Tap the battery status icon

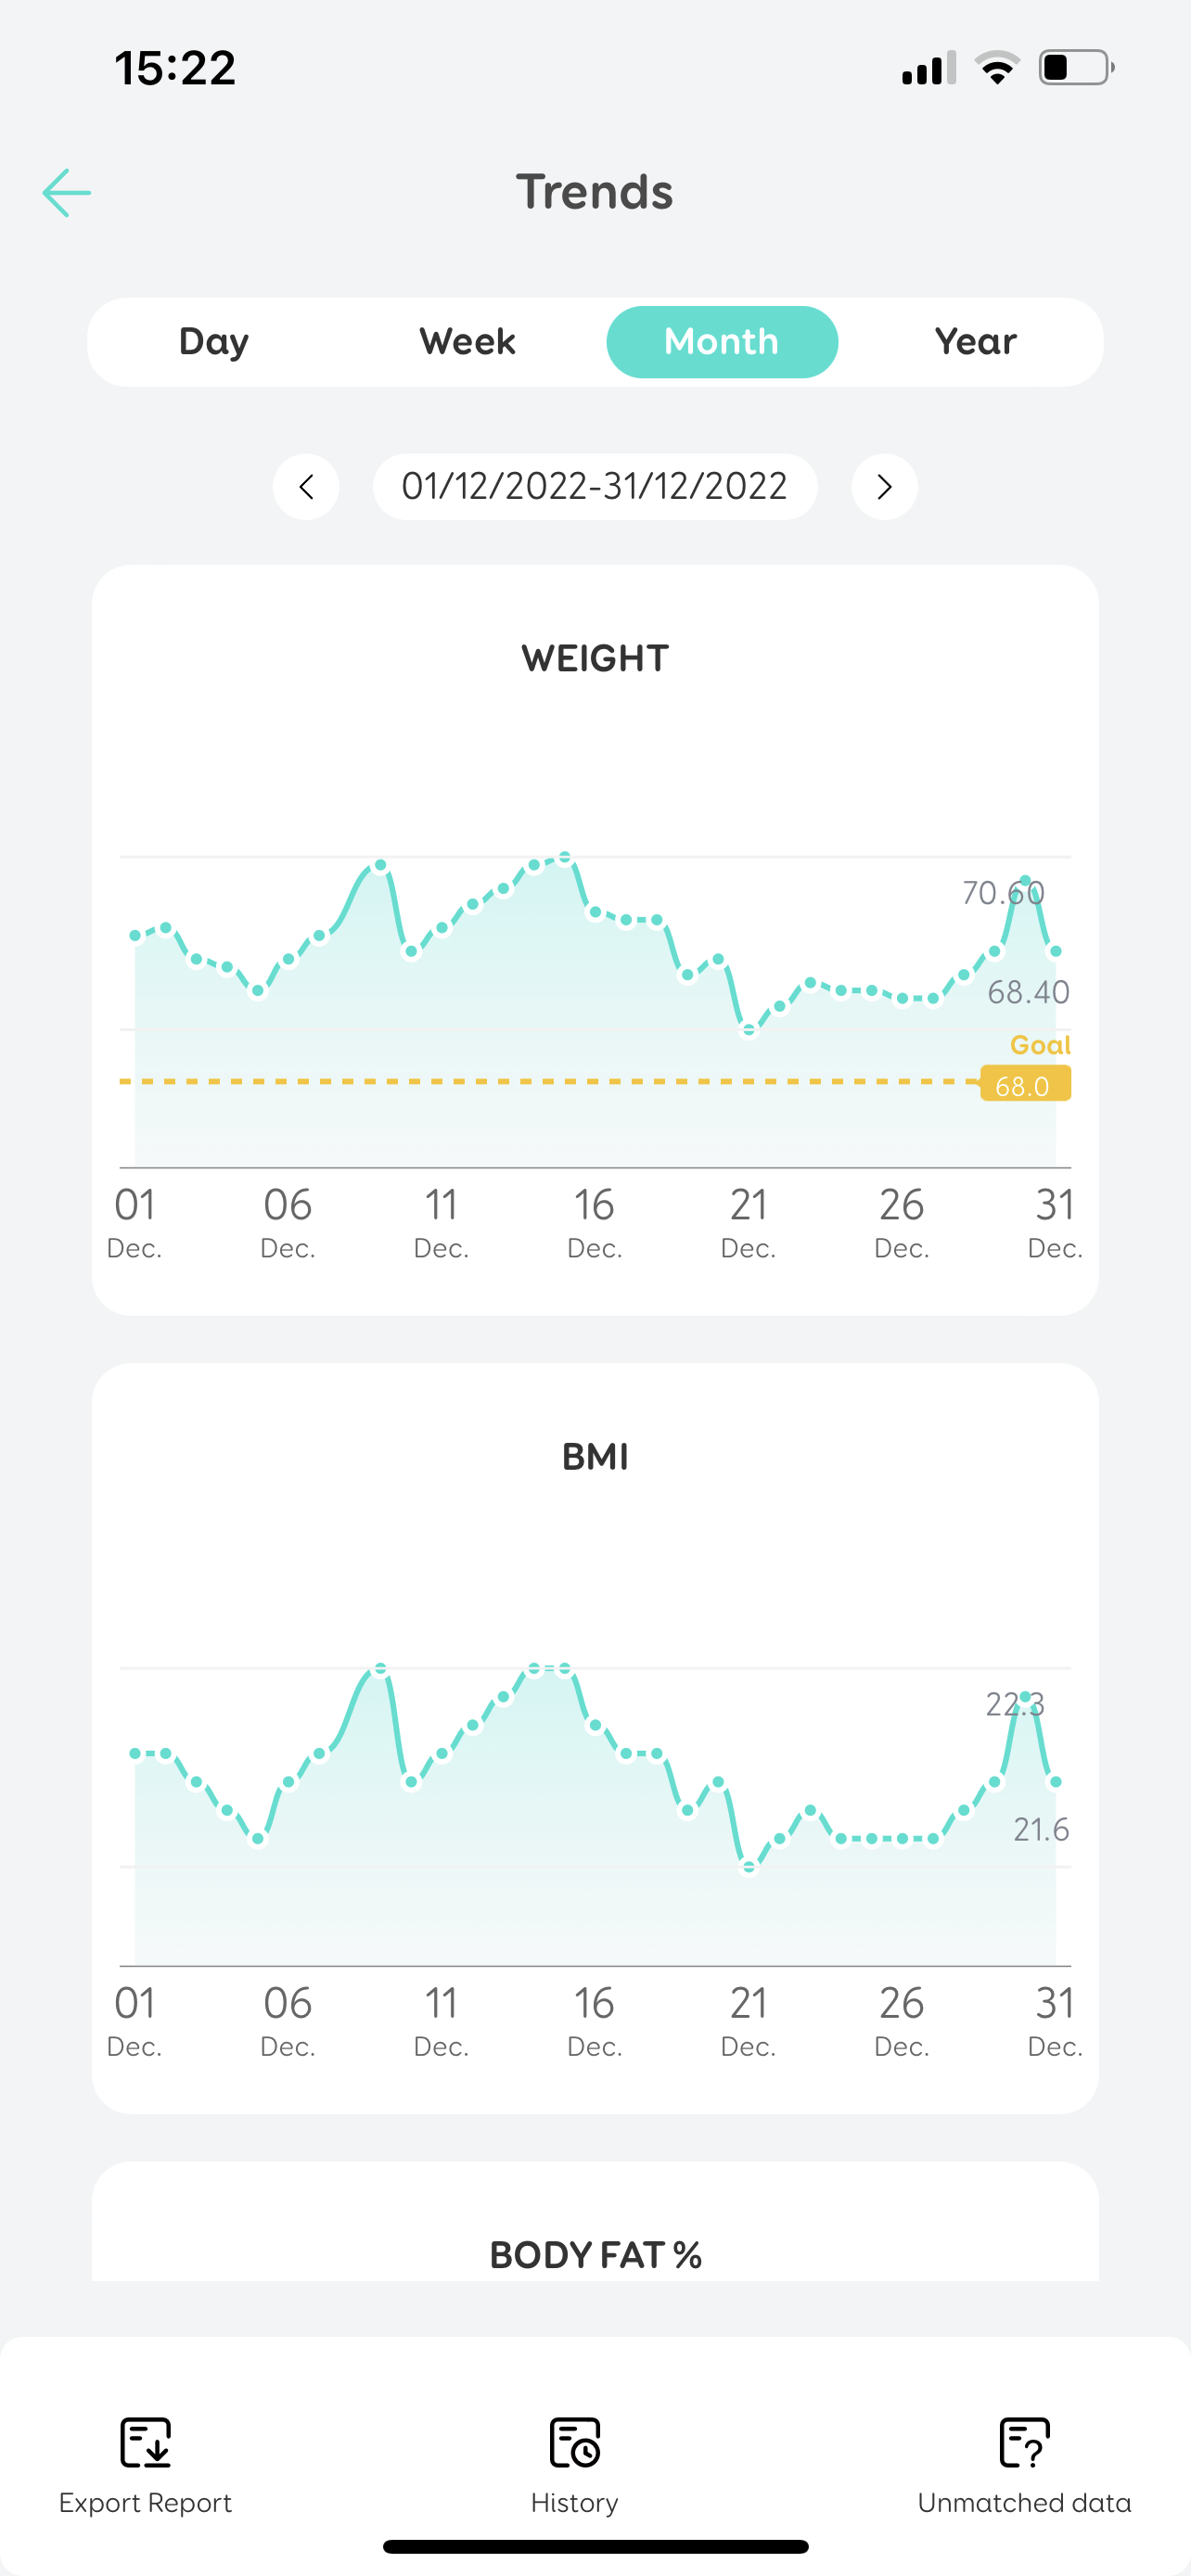coord(1076,68)
